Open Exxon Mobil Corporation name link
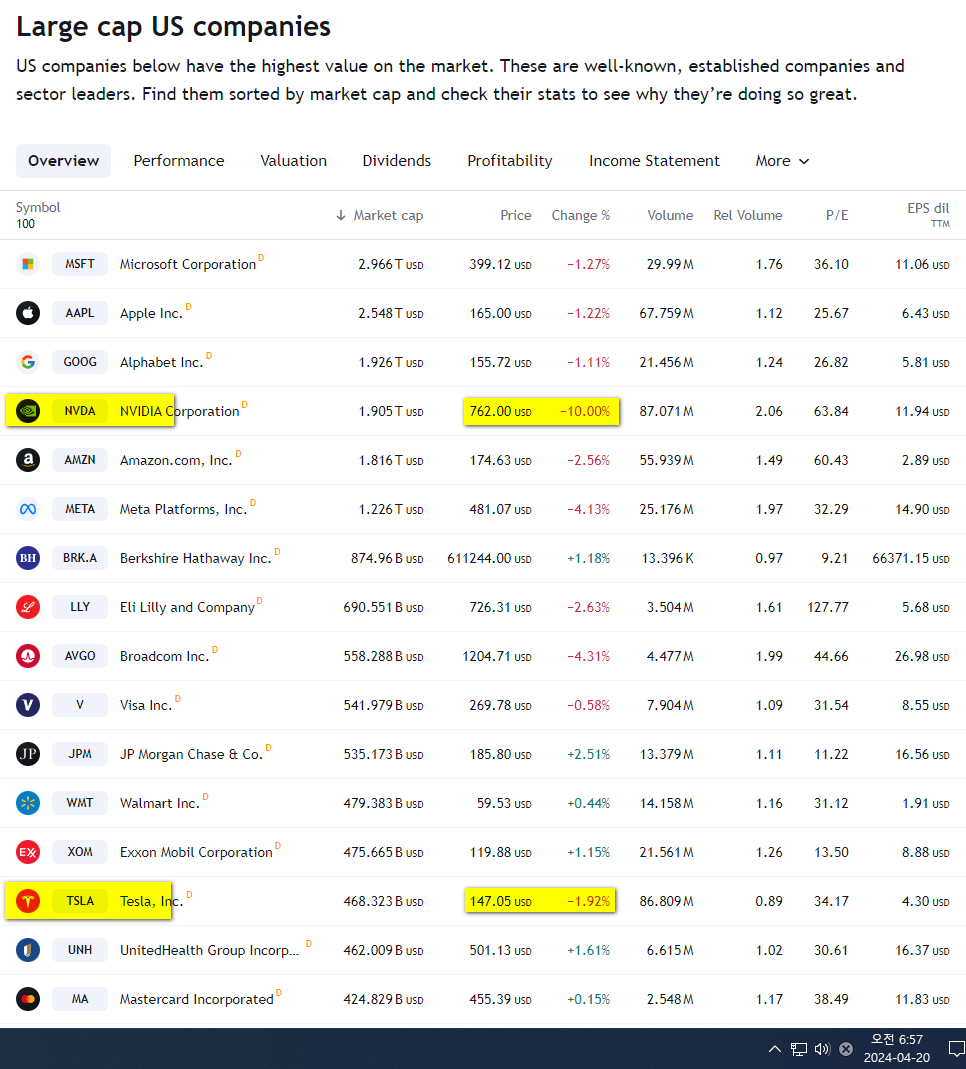 pyautogui.click(x=196, y=853)
